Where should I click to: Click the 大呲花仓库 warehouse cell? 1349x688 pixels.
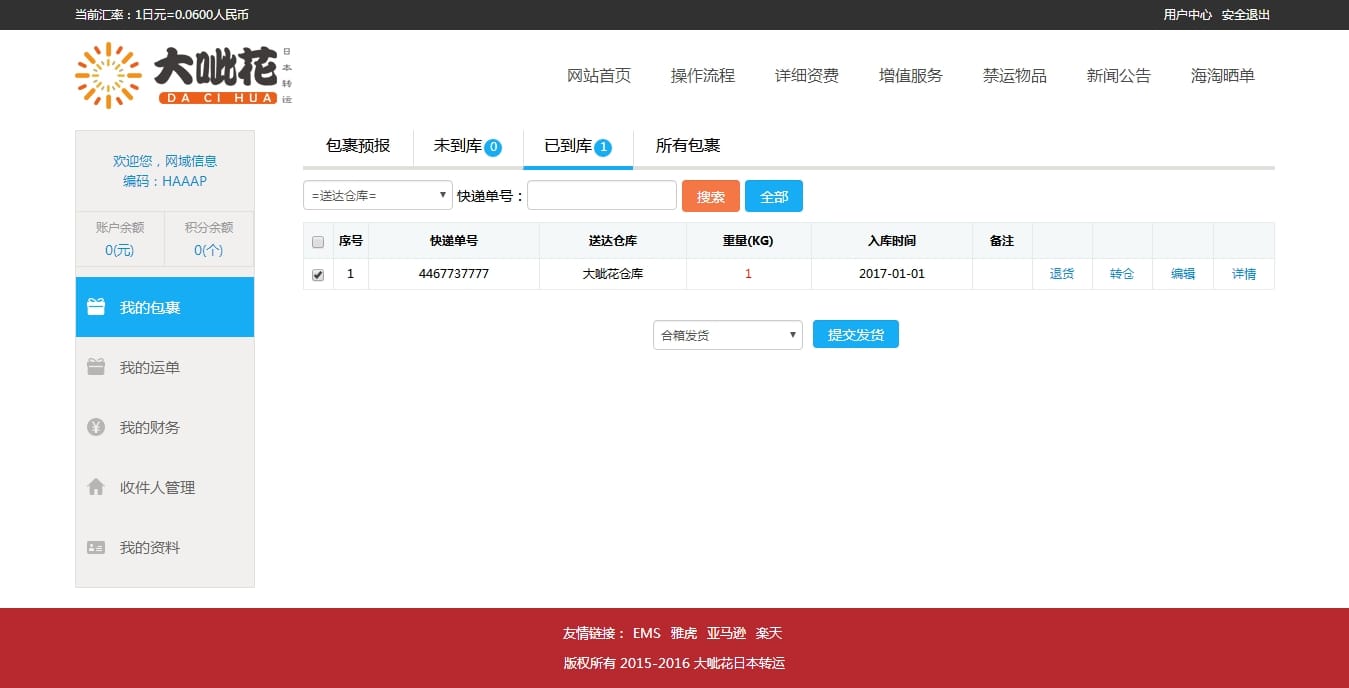point(613,274)
